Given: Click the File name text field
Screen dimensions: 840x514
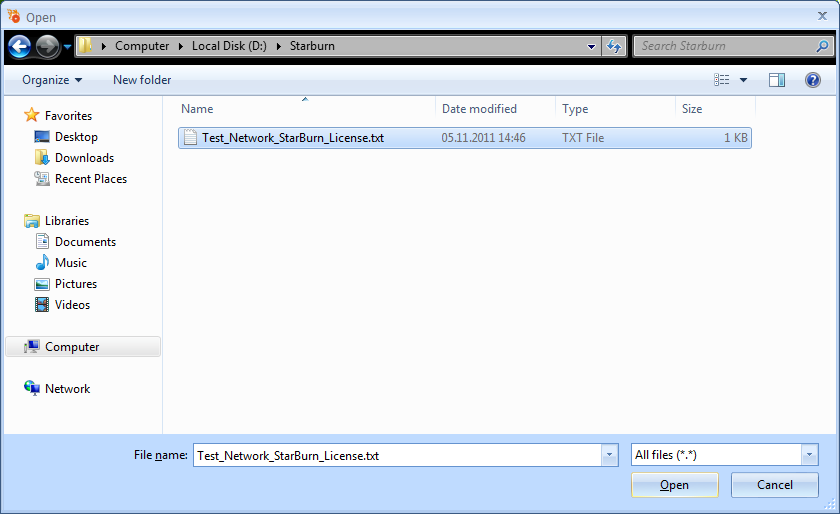Looking at the screenshot, I should click(x=397, y=455).
